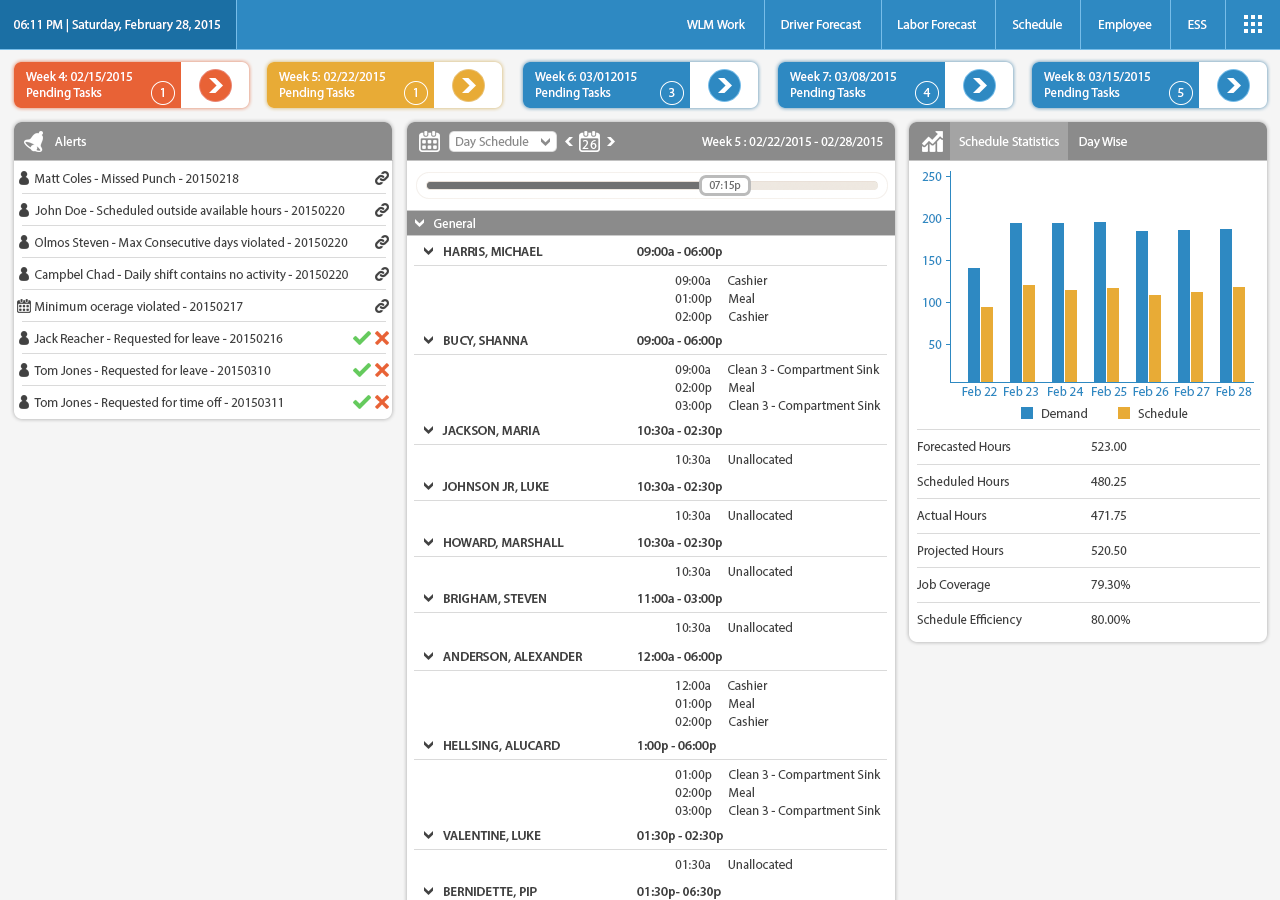
Task: Open the apps grid icon in header
Action: (1252, 24)
